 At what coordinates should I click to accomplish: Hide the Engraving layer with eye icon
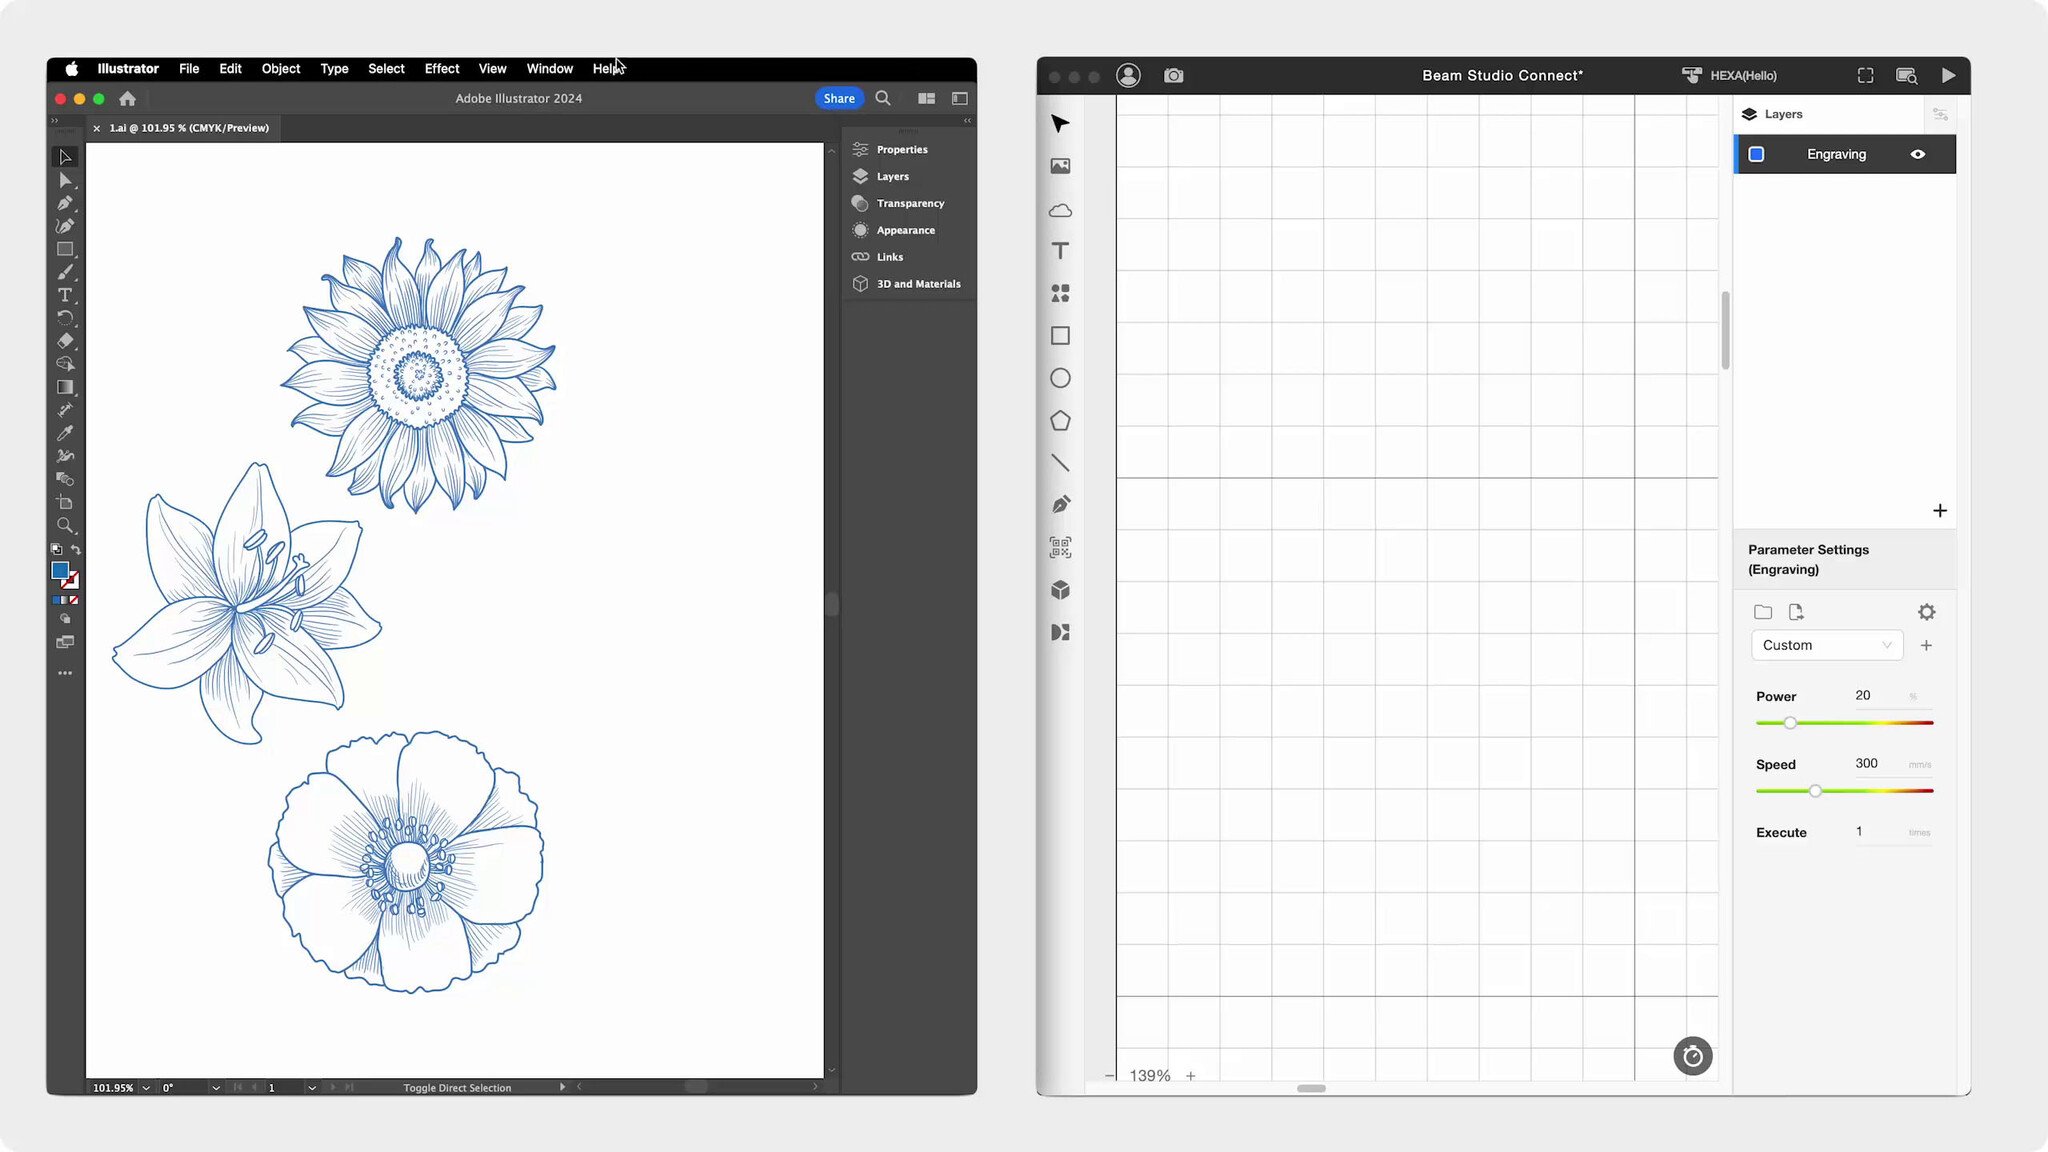(1917, 154)
